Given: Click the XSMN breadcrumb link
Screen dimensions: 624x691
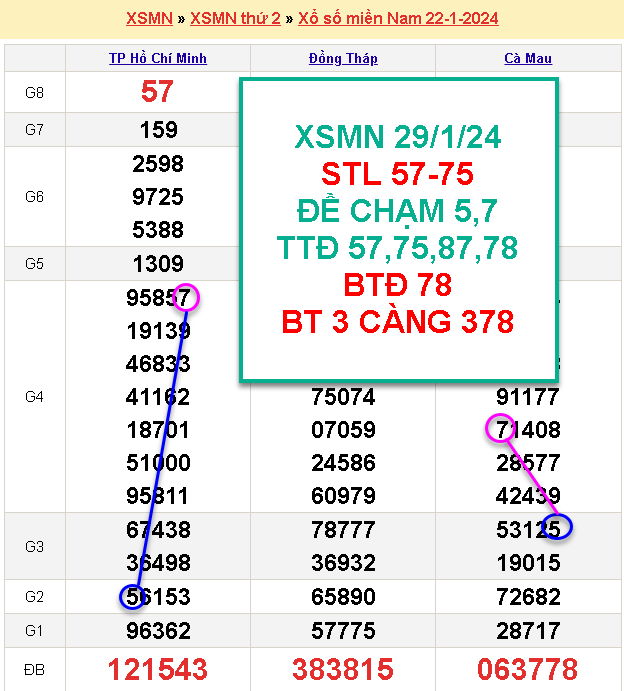Looking at the screenshot, I should point(148,19).
